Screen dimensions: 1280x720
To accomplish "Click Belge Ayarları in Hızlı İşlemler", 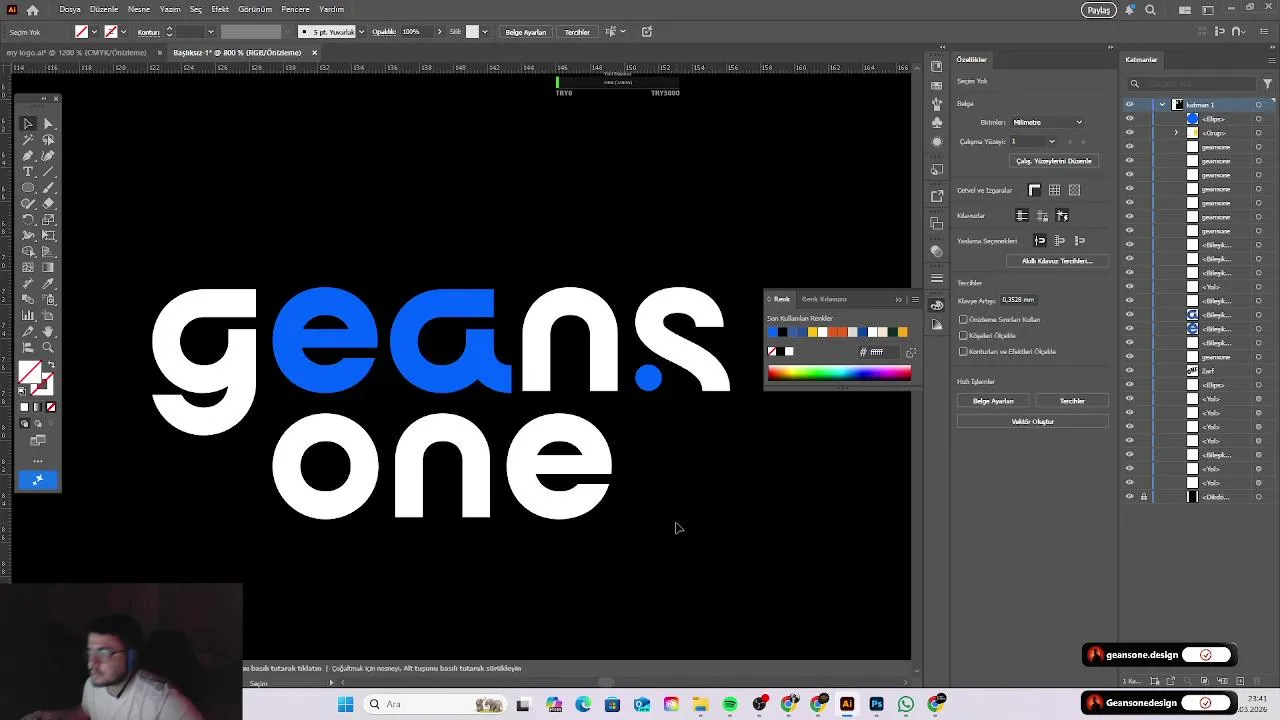I will coord(993,401).
